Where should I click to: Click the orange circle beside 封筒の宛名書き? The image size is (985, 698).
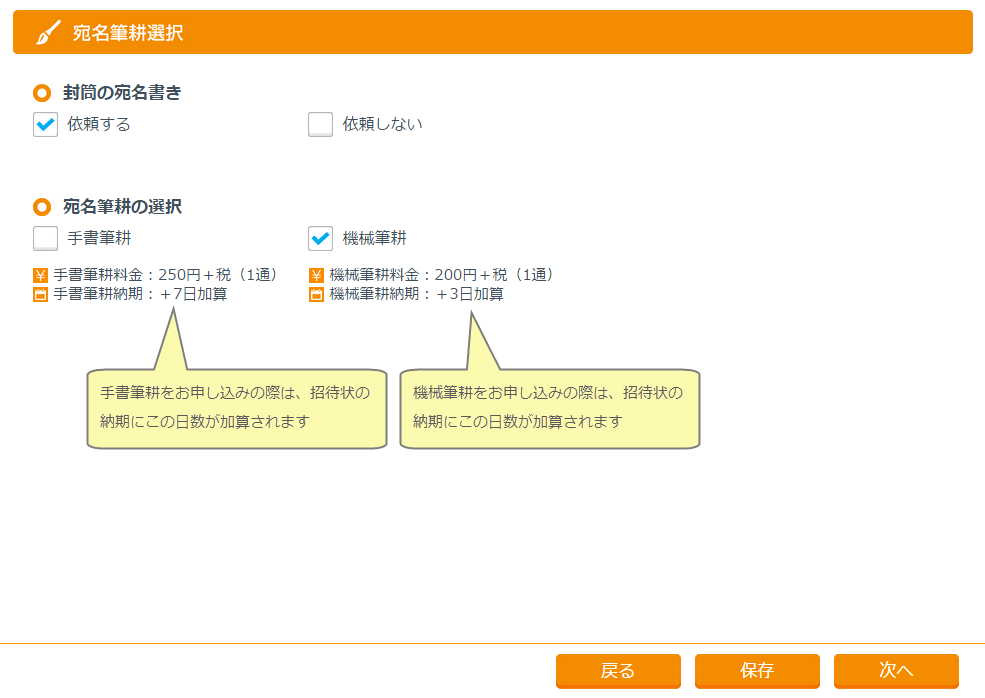pos(42,93)
